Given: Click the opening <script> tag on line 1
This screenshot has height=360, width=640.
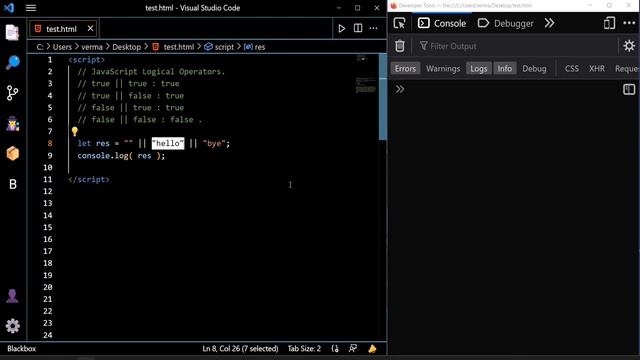Looking at the screenshot, I should (87, 60).
